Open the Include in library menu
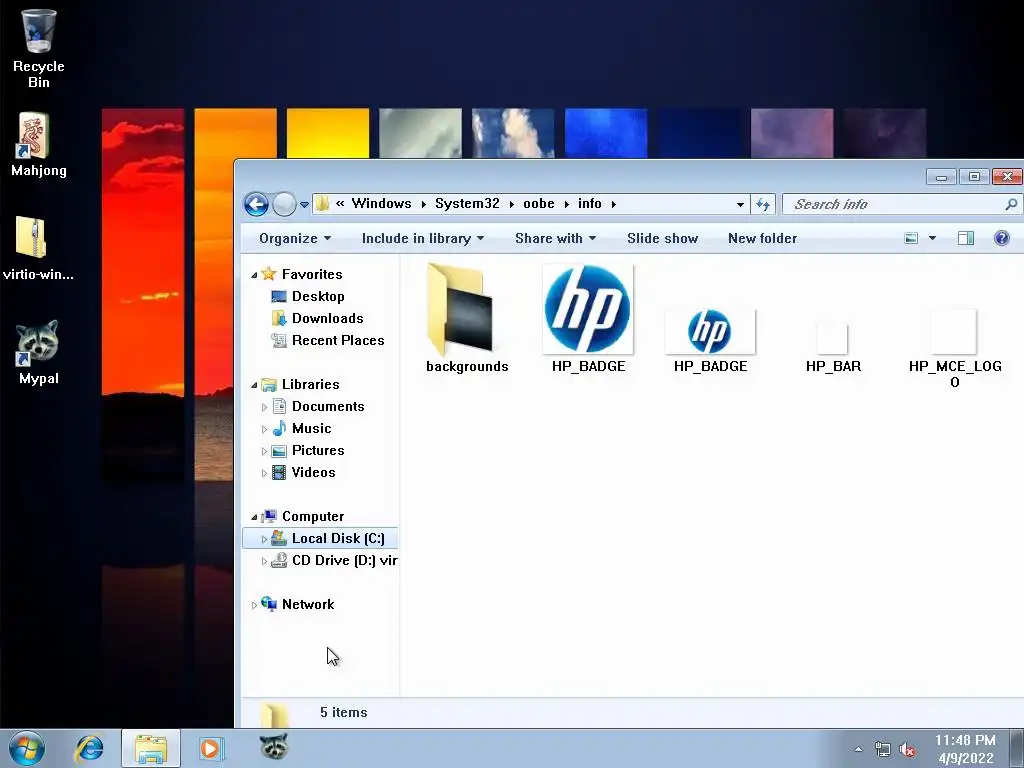This screenshot has width=1024, height=768. coord(423,238)
